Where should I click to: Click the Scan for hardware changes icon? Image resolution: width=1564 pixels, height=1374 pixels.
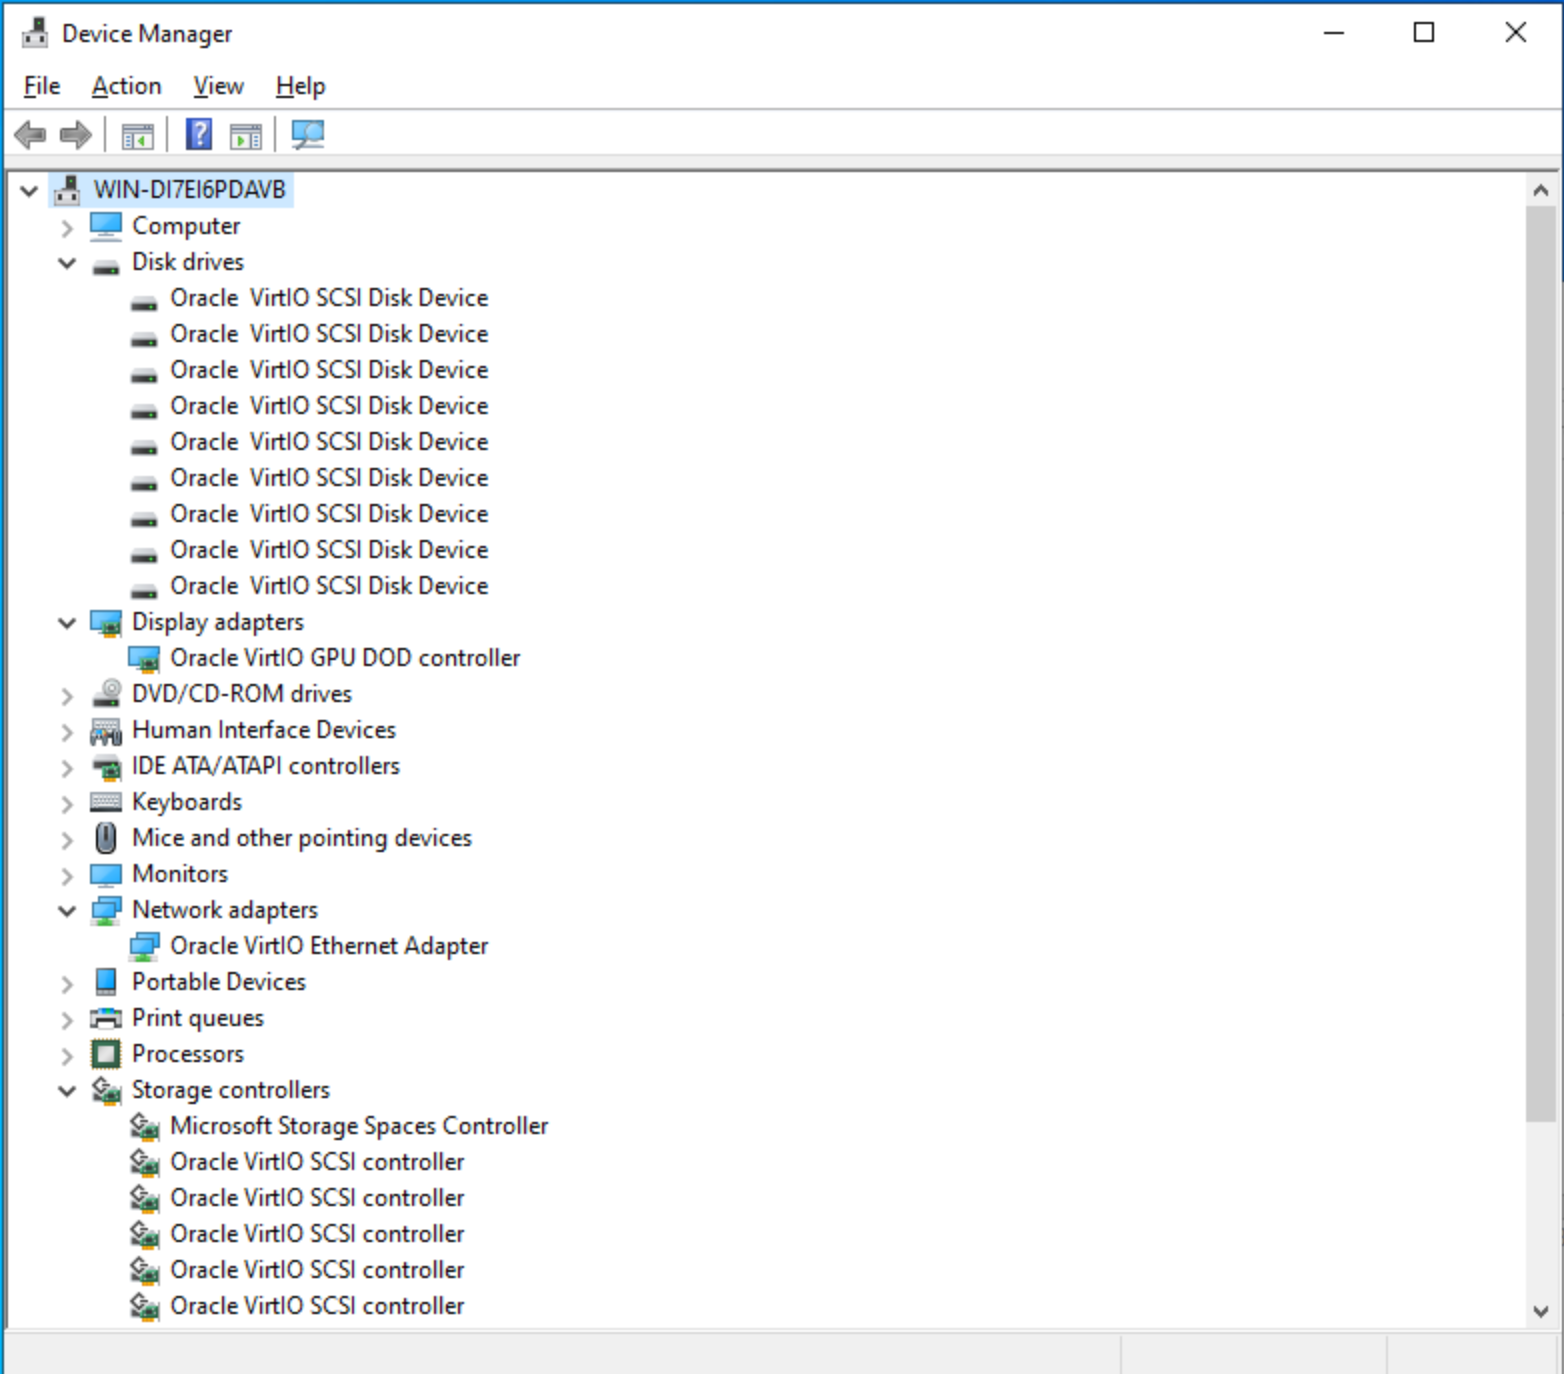click(307, 134)
